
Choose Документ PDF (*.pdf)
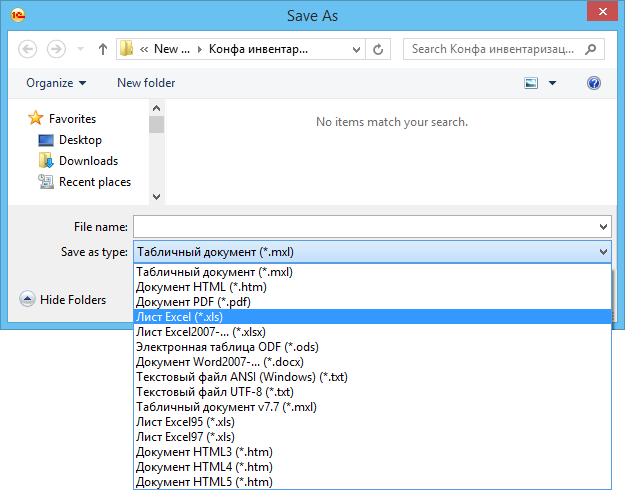(372, 302)
